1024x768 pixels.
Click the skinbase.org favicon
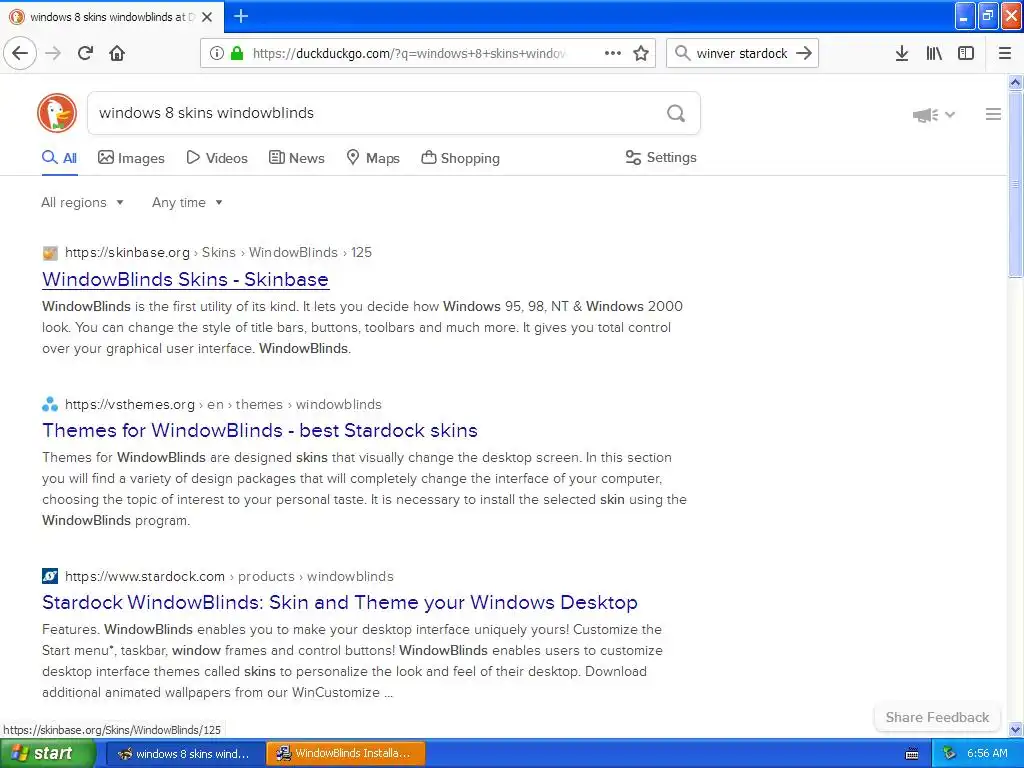(x=50, y=253)
